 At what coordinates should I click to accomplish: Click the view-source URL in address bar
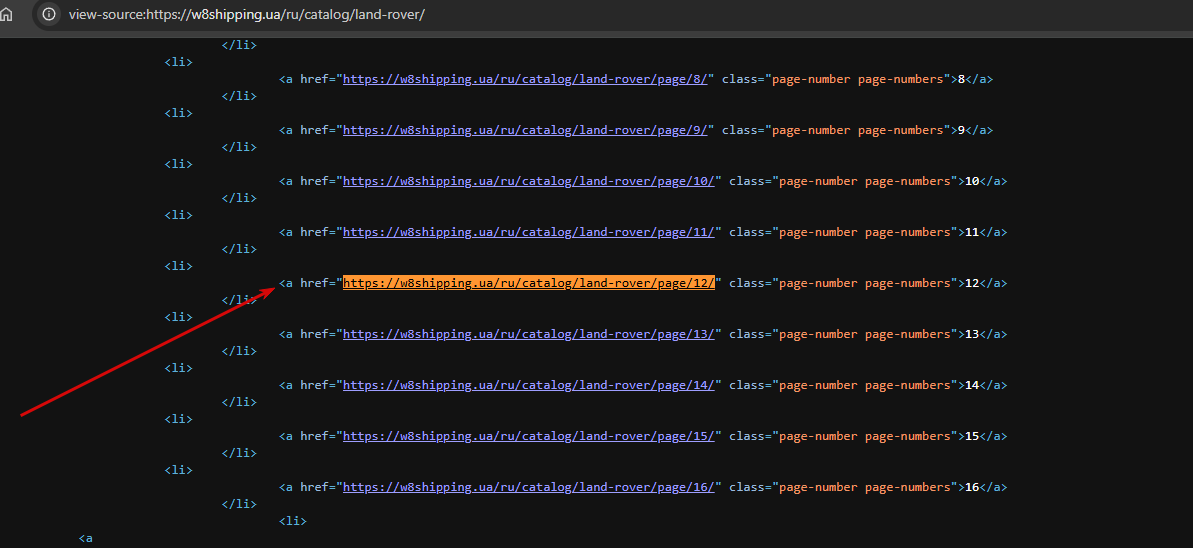247,14
